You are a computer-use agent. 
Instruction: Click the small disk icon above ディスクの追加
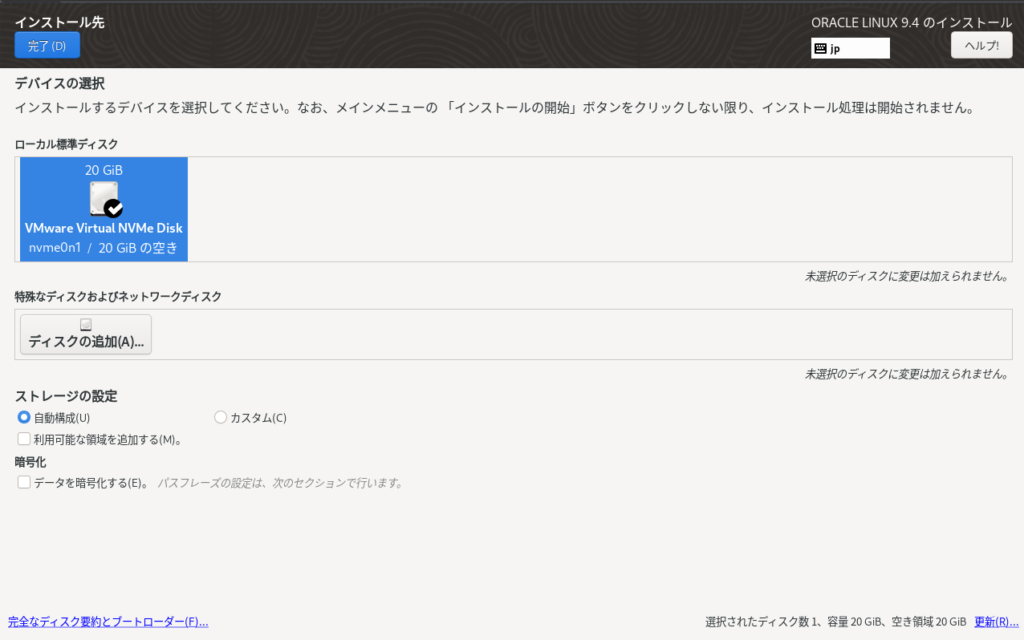[x=86, y=325]
